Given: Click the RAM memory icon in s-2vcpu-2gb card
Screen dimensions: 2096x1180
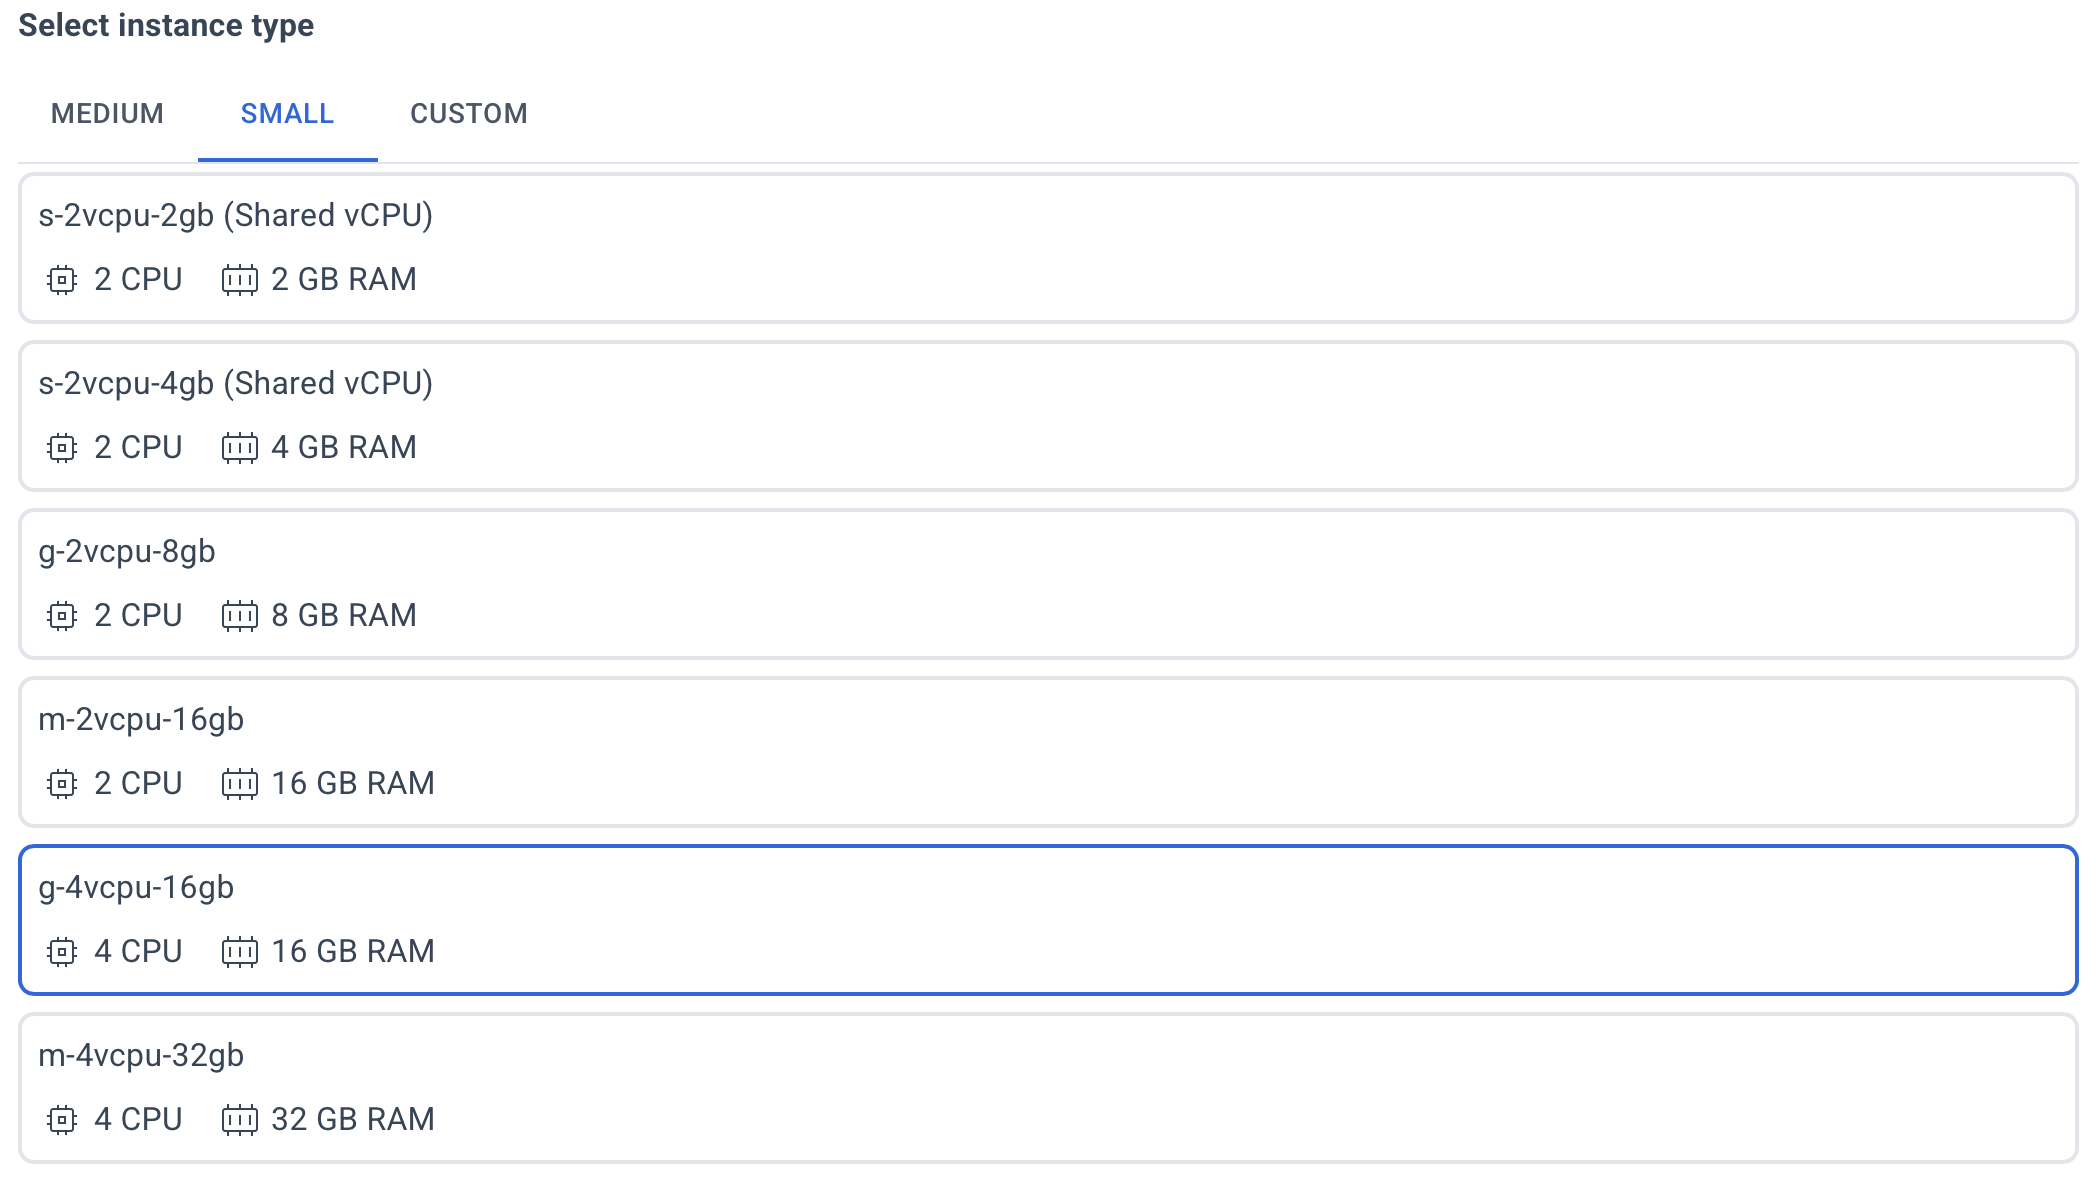Looking at the screenshot, I should 240,280.
